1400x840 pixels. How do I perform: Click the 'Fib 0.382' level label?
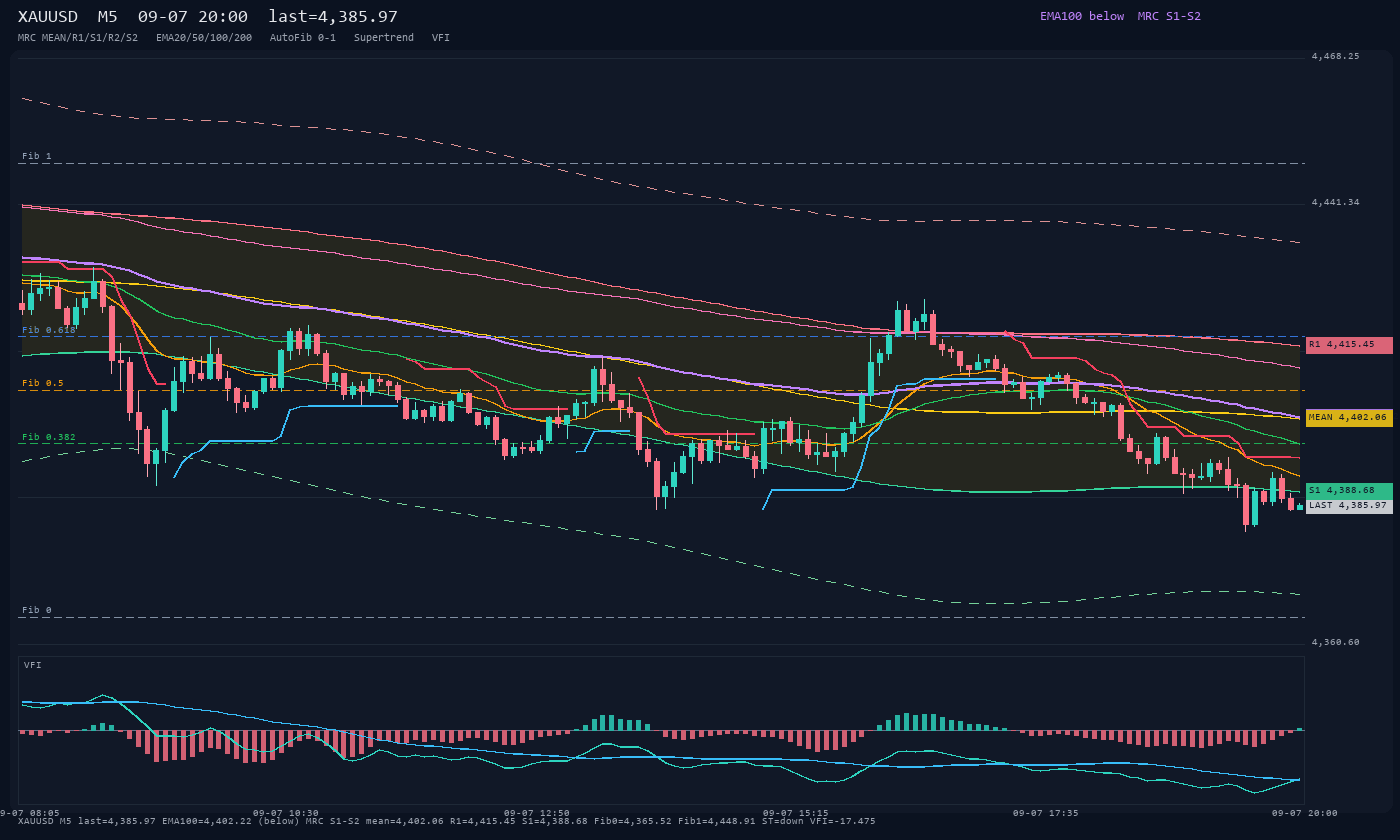coord(49,438)
